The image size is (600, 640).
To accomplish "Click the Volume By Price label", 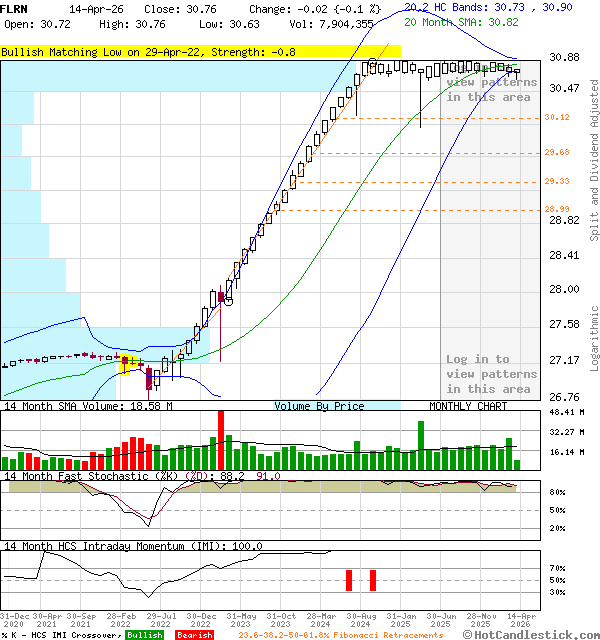I will [319, 407].
